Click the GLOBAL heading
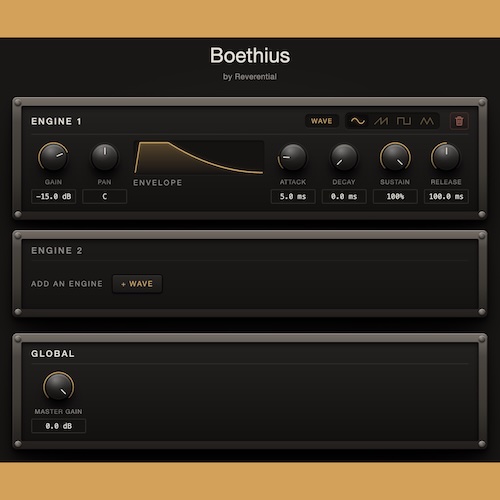The height and width of the screenshot is (500, 500). pyautogui.click(x=53, y=354)
